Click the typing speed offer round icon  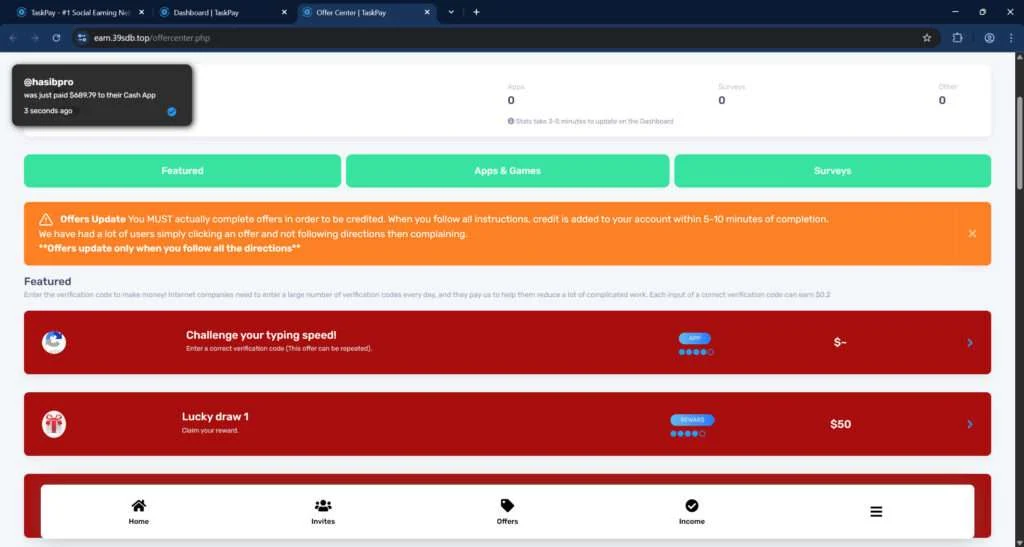54,342
